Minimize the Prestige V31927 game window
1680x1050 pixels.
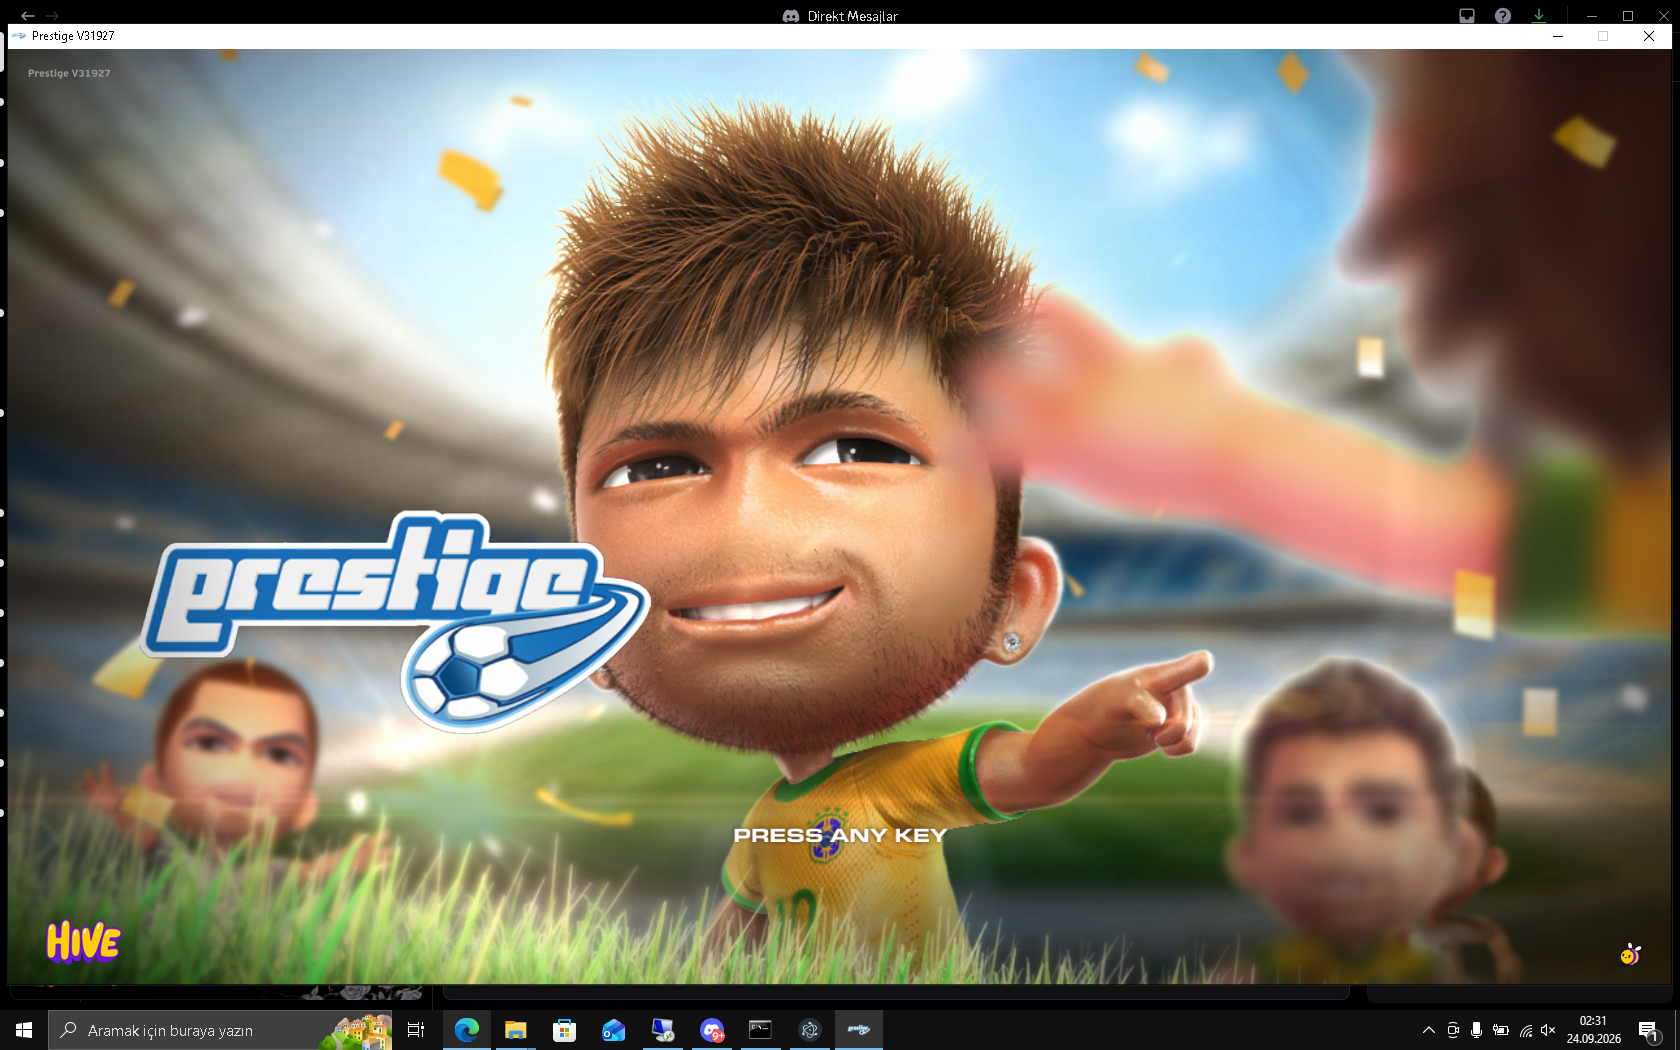point(1558,36)
